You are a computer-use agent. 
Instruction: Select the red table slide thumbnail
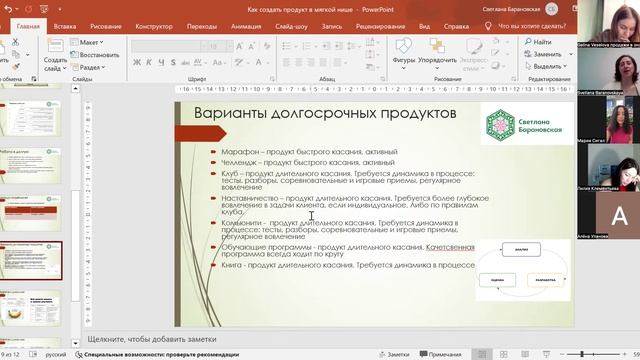(x=31, y=213)
